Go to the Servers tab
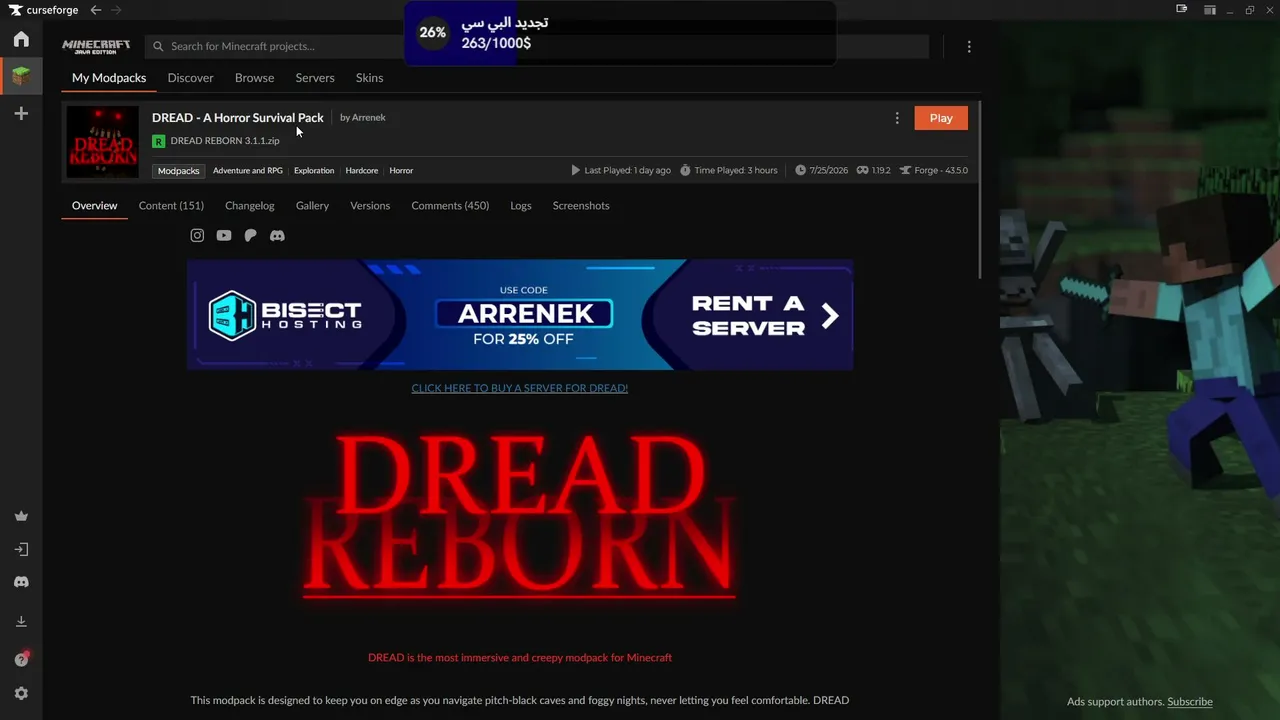The width and height of the screenshot is (1280, 720). [x=315, y=78]
